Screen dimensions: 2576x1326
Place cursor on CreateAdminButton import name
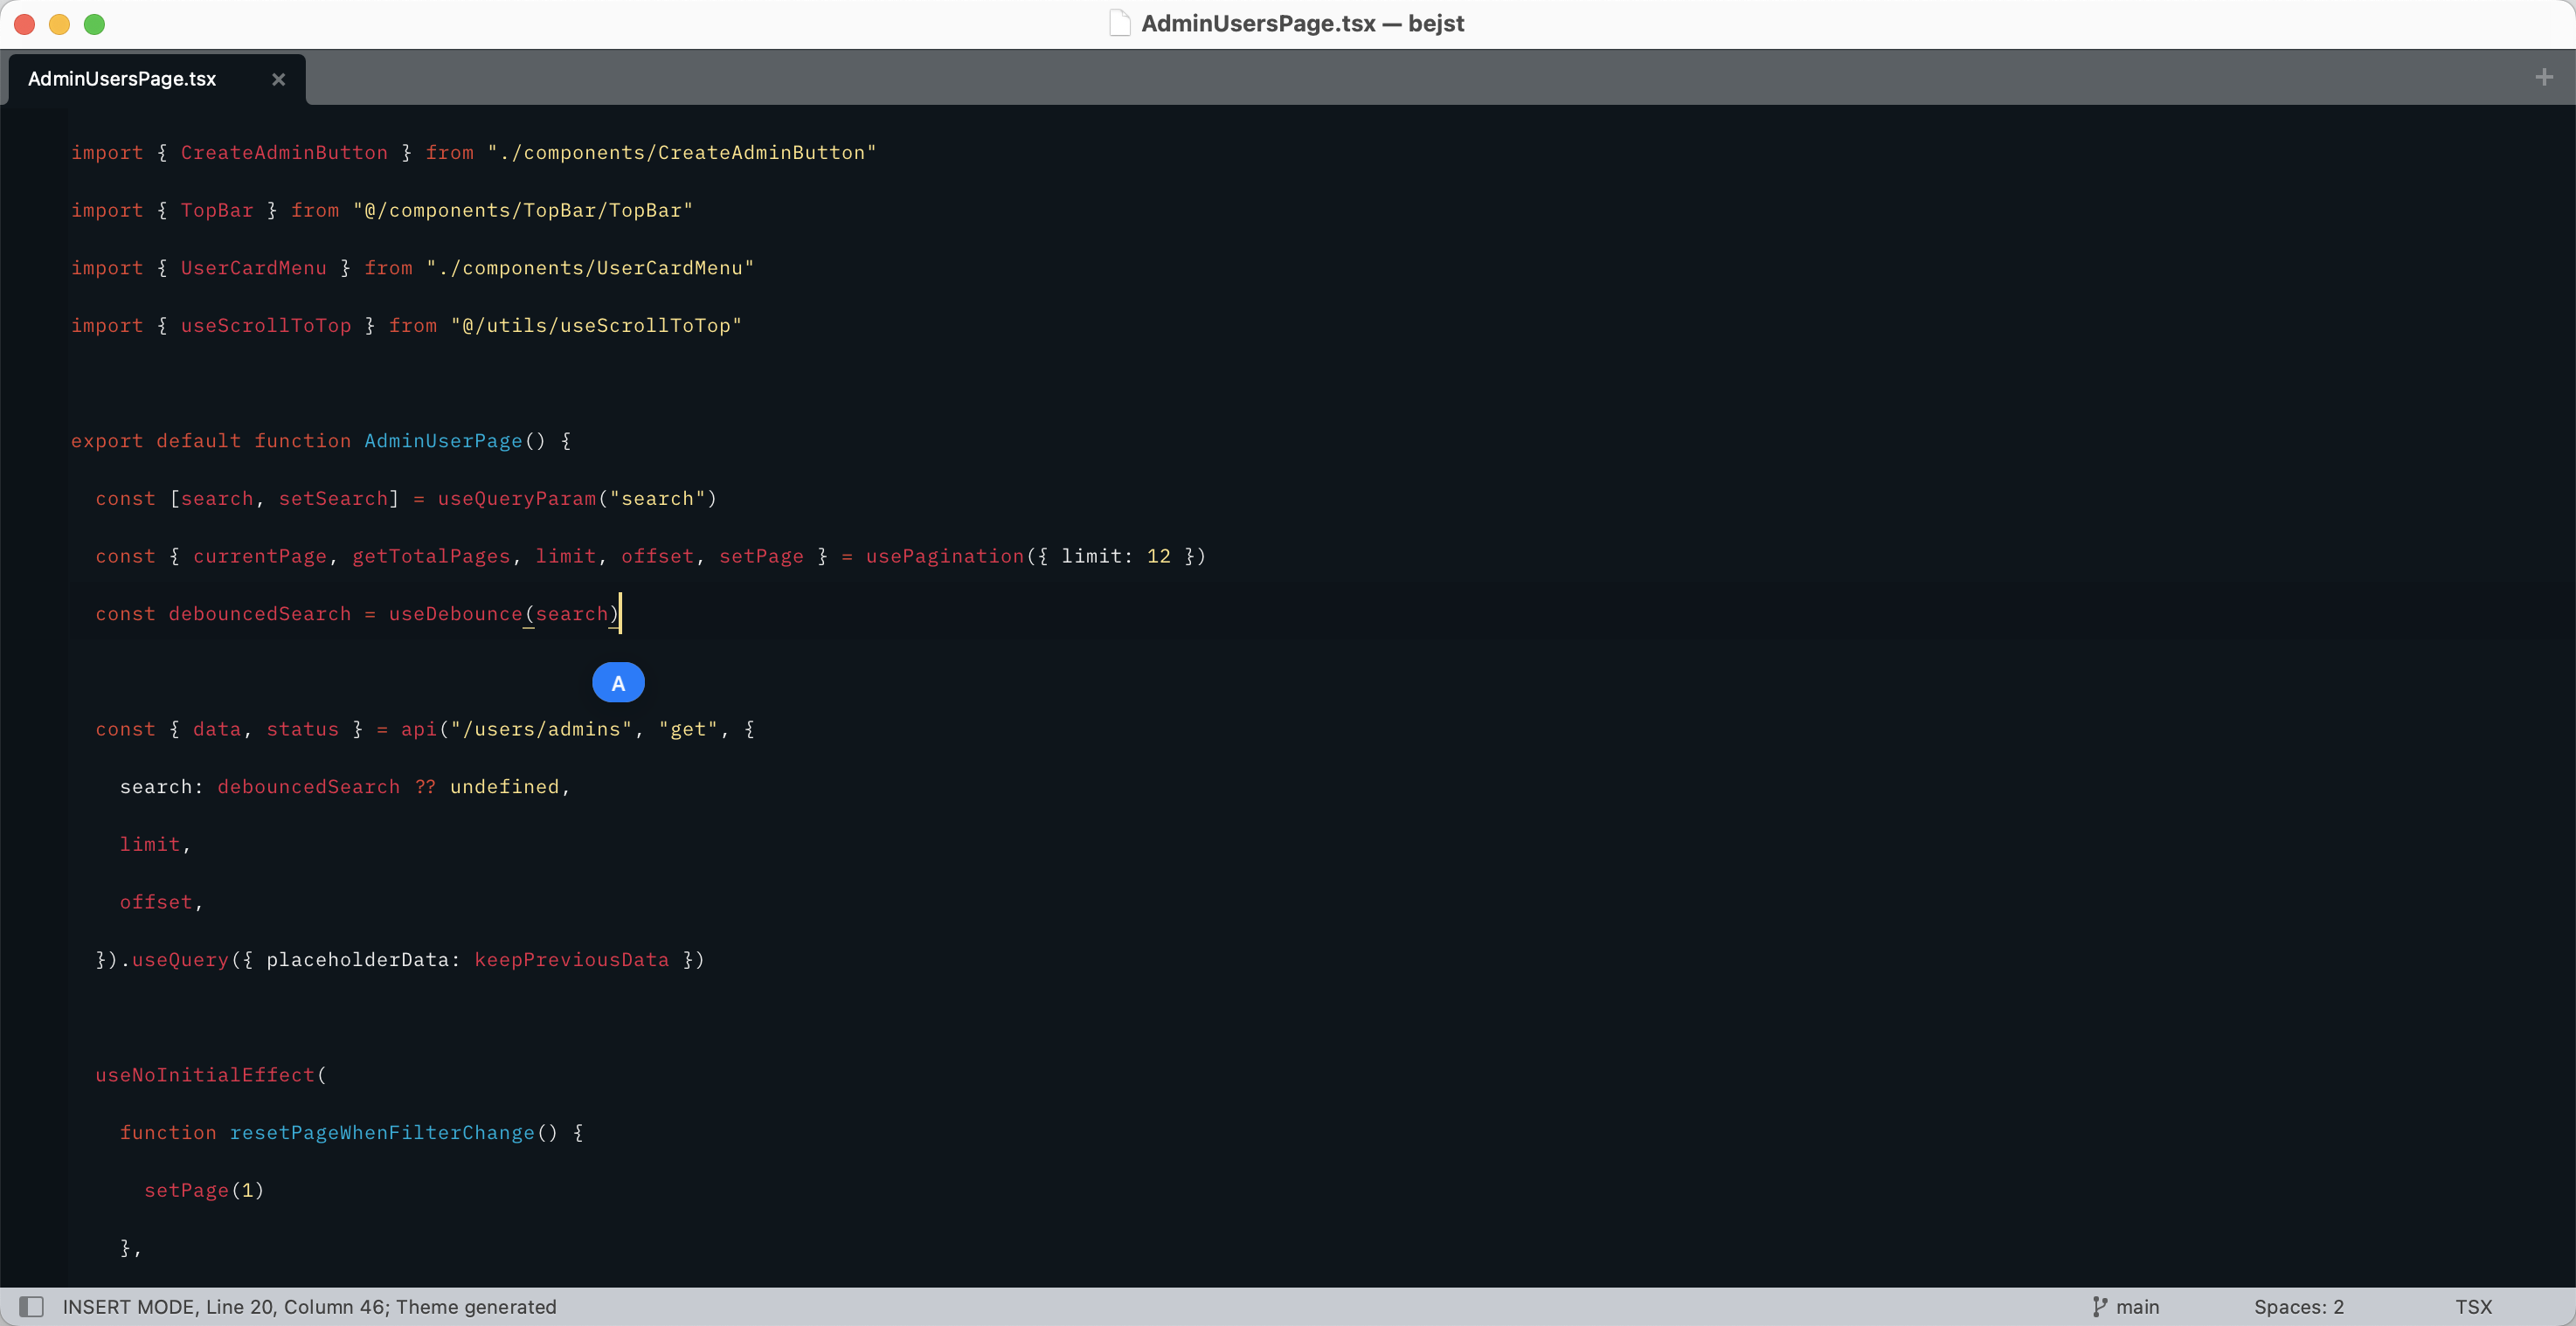[x=284, y=153]
